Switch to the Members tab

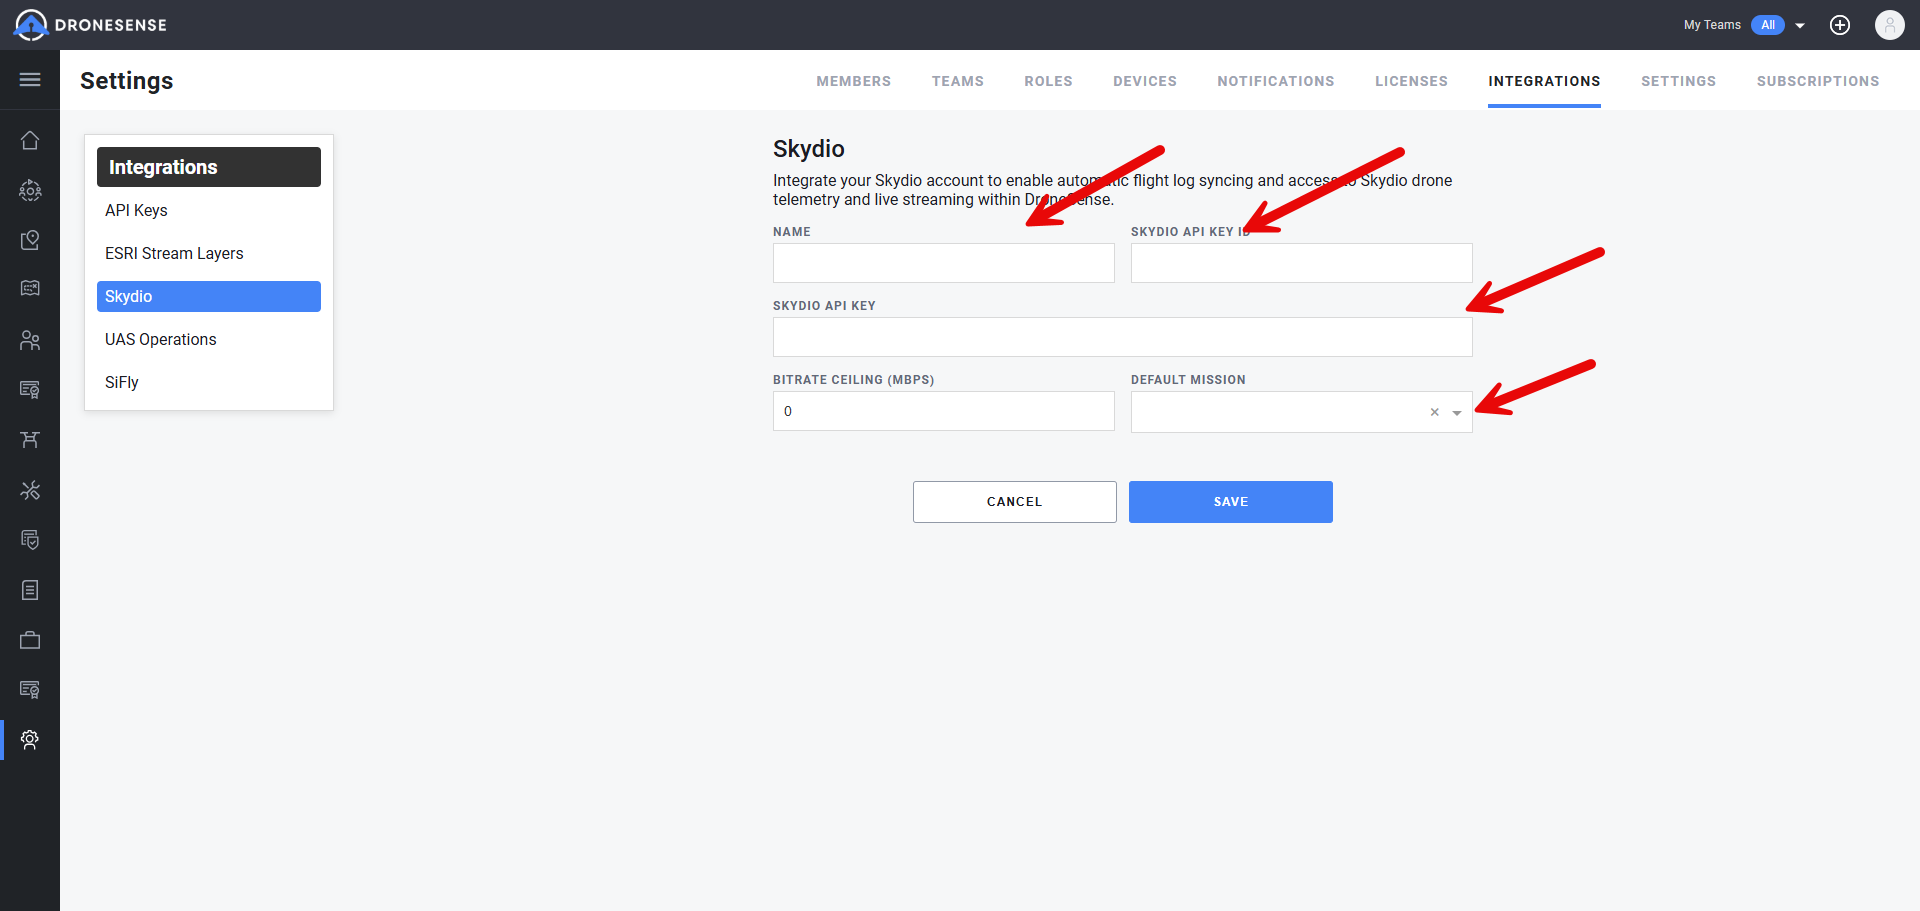click(854, 81)
